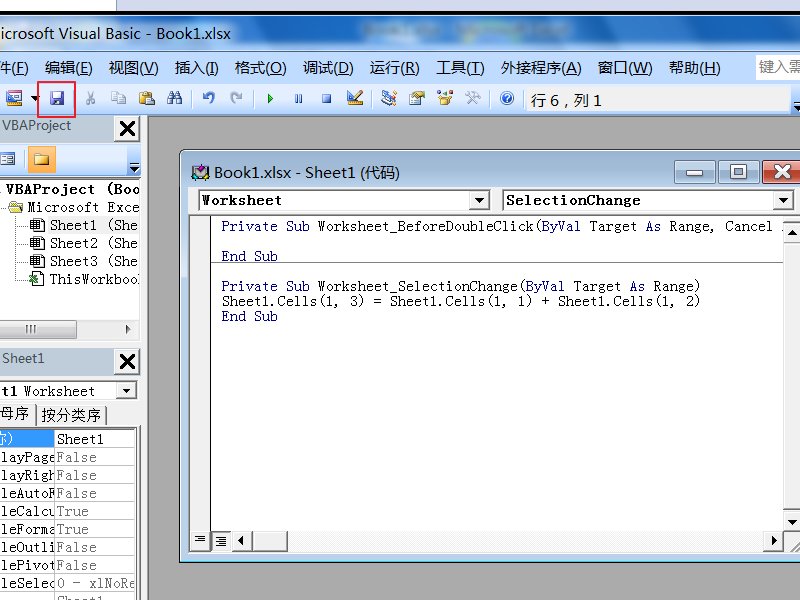
Task: Toggle Design Mode icon in toolbar
Action: (x=354, y=98)
